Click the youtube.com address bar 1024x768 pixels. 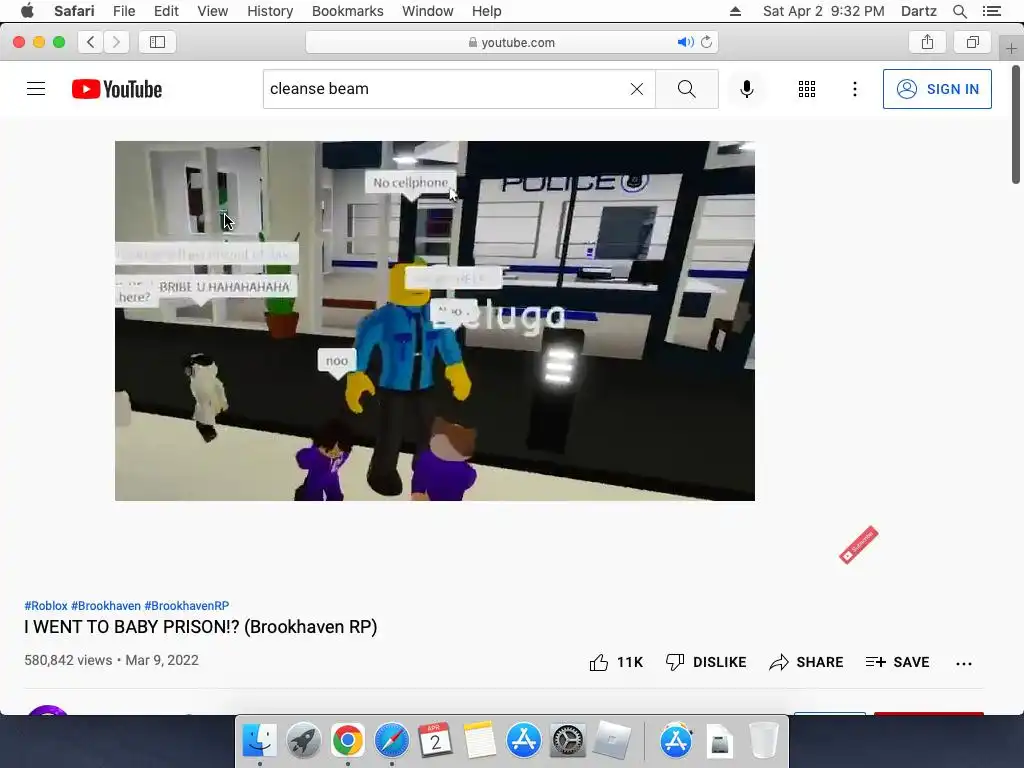pyautogui.click(x=511, y=42)
